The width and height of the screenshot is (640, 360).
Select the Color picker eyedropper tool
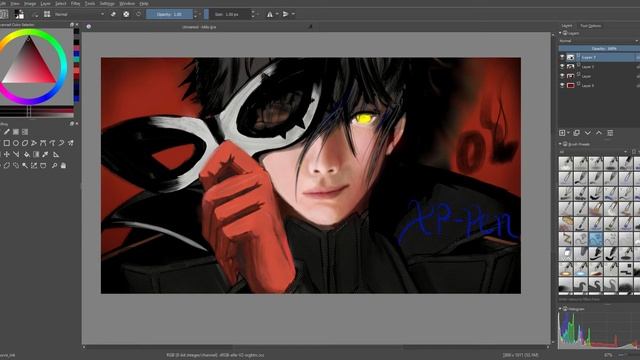45,154
